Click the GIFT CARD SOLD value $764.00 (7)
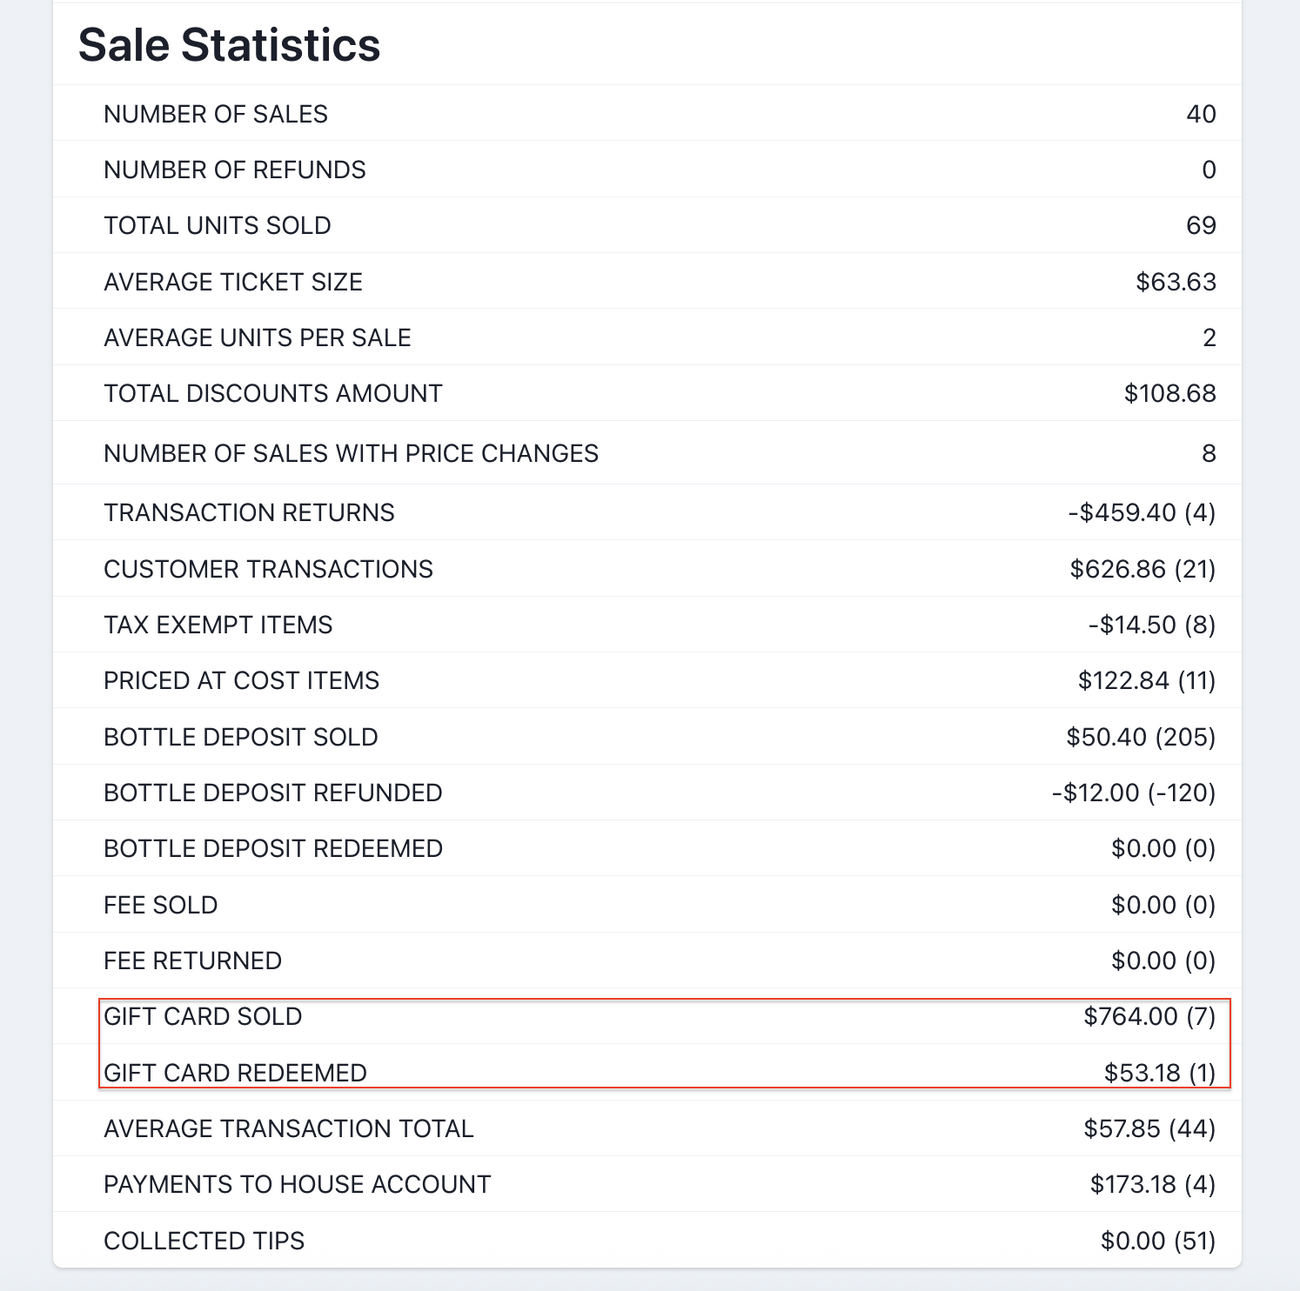 [x=1149, y=1017]
